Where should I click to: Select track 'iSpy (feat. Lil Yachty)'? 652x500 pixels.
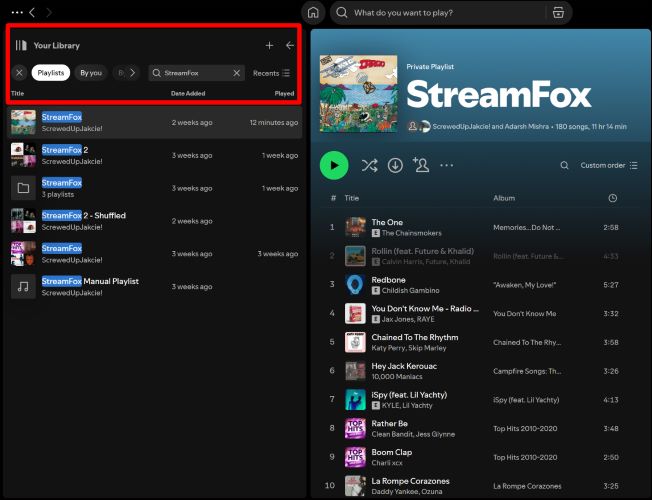[409, 395]
